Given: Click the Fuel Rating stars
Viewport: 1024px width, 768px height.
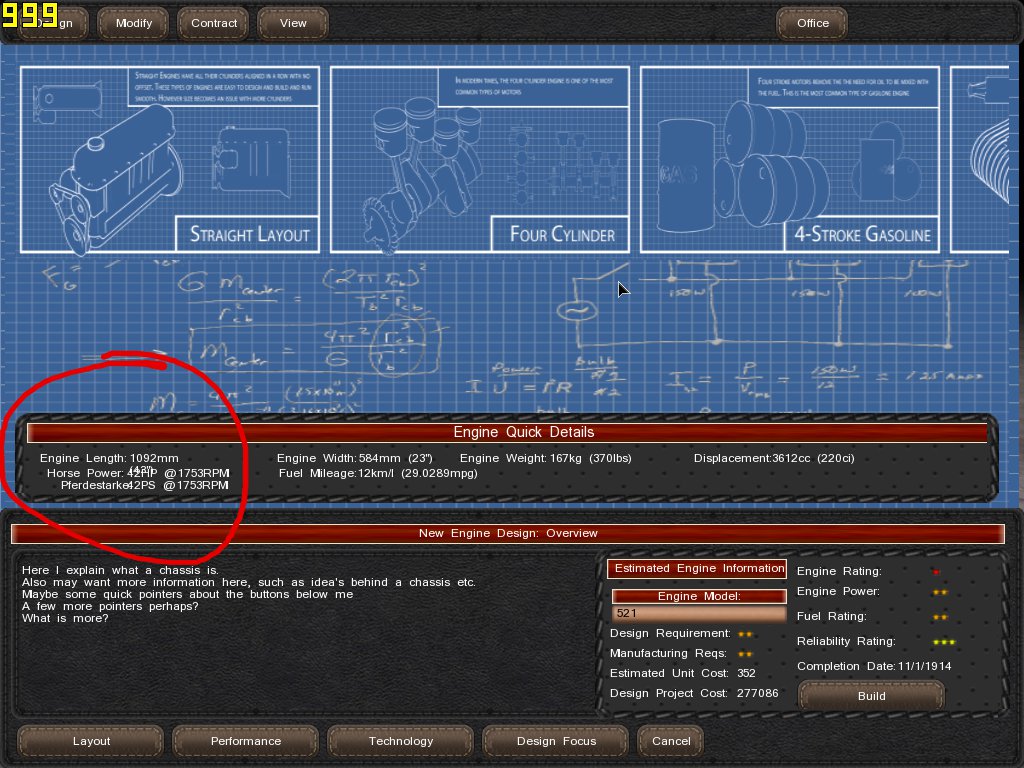Looking at the screenshot, I should tap(940, 618).
